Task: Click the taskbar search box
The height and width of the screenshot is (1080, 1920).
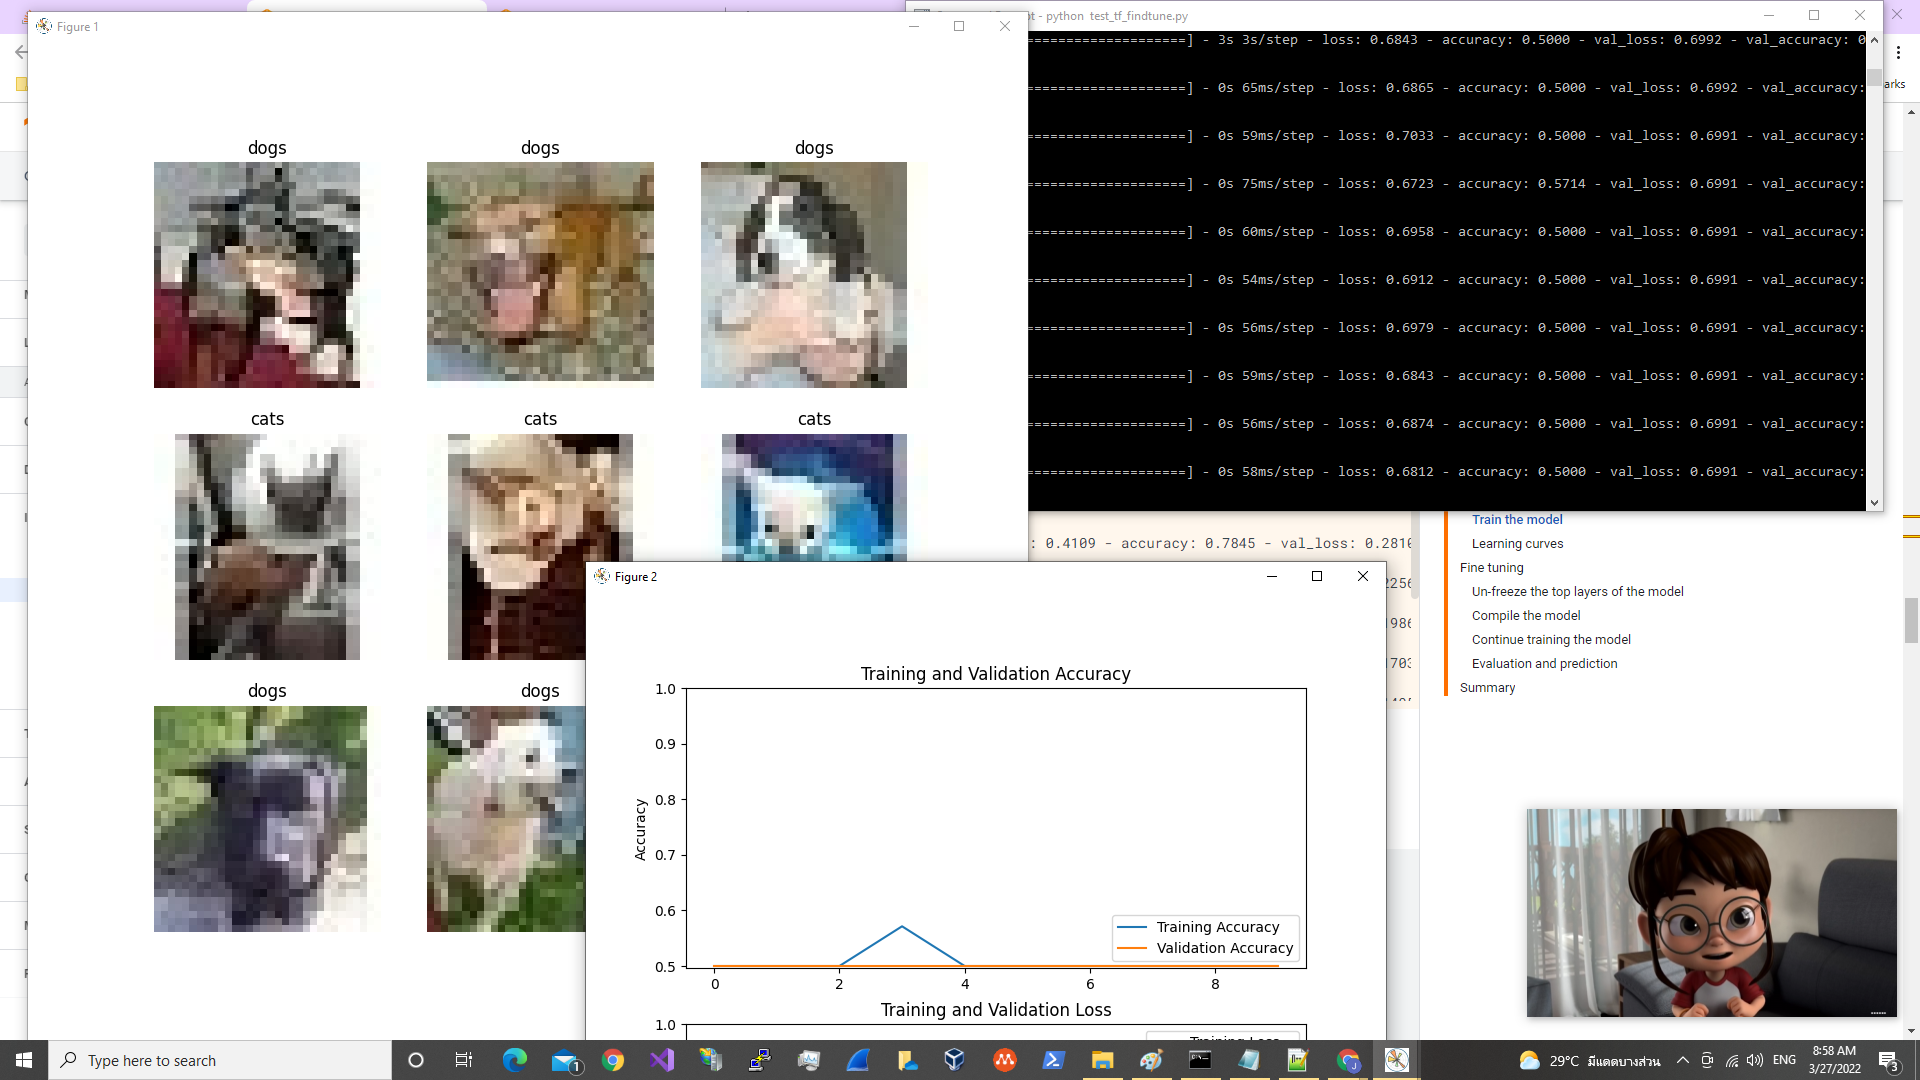Action: point(220,1060)
